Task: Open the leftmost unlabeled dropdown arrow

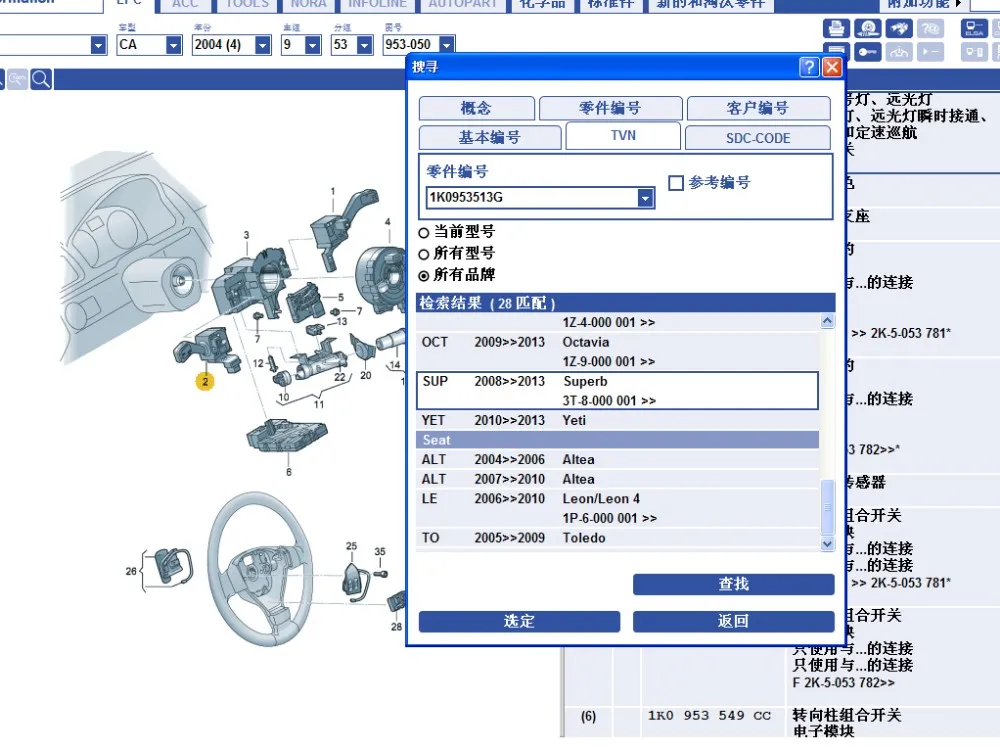Action: coord(98,45)
